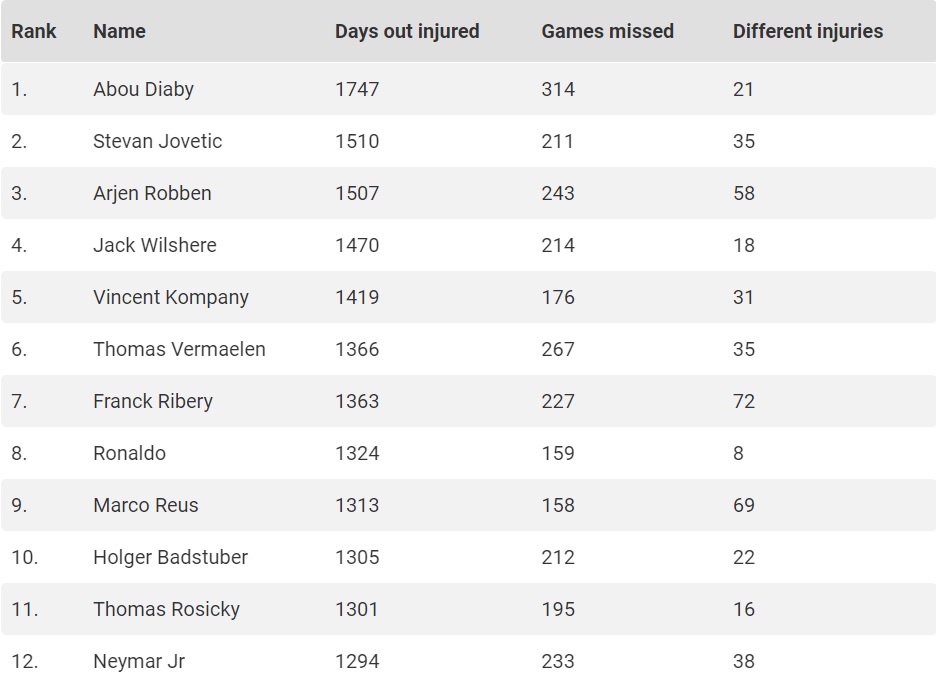Image resolution: width=936 pixels, height=686 pixels.
Task: Click the Different injuries column header
Action: [x=807, y=31]
